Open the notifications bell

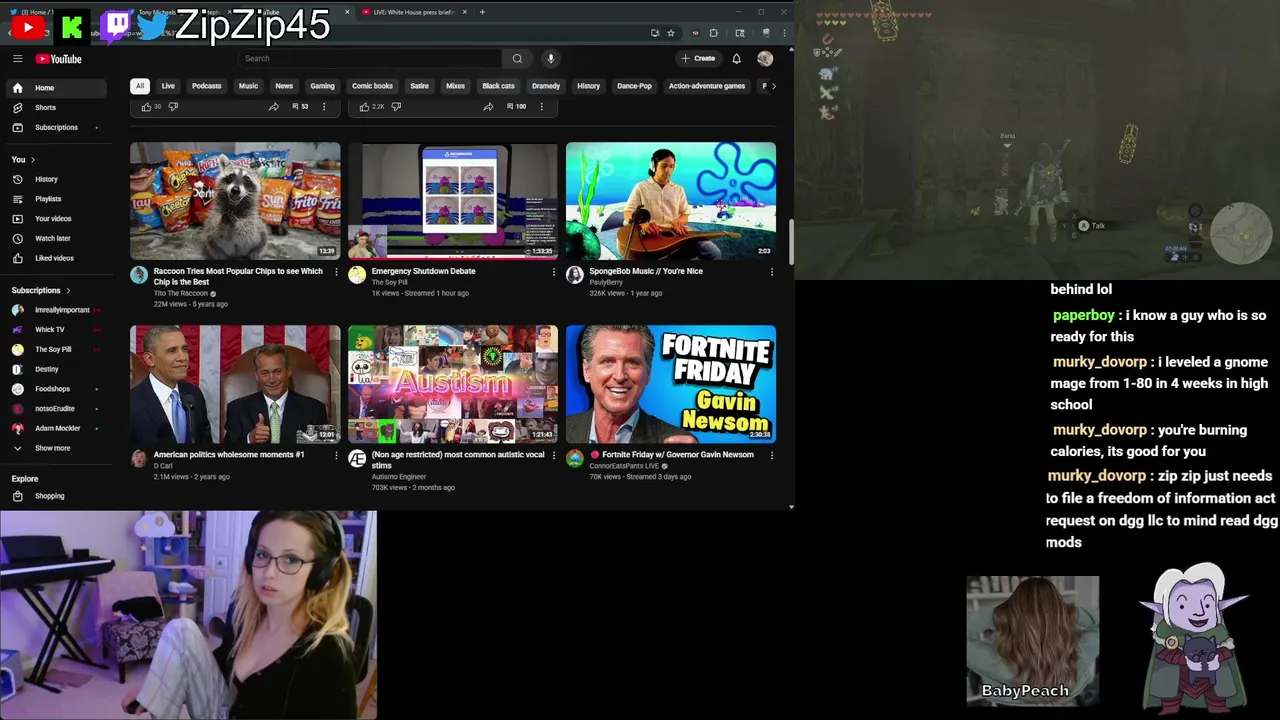click(x=736, y=59)
